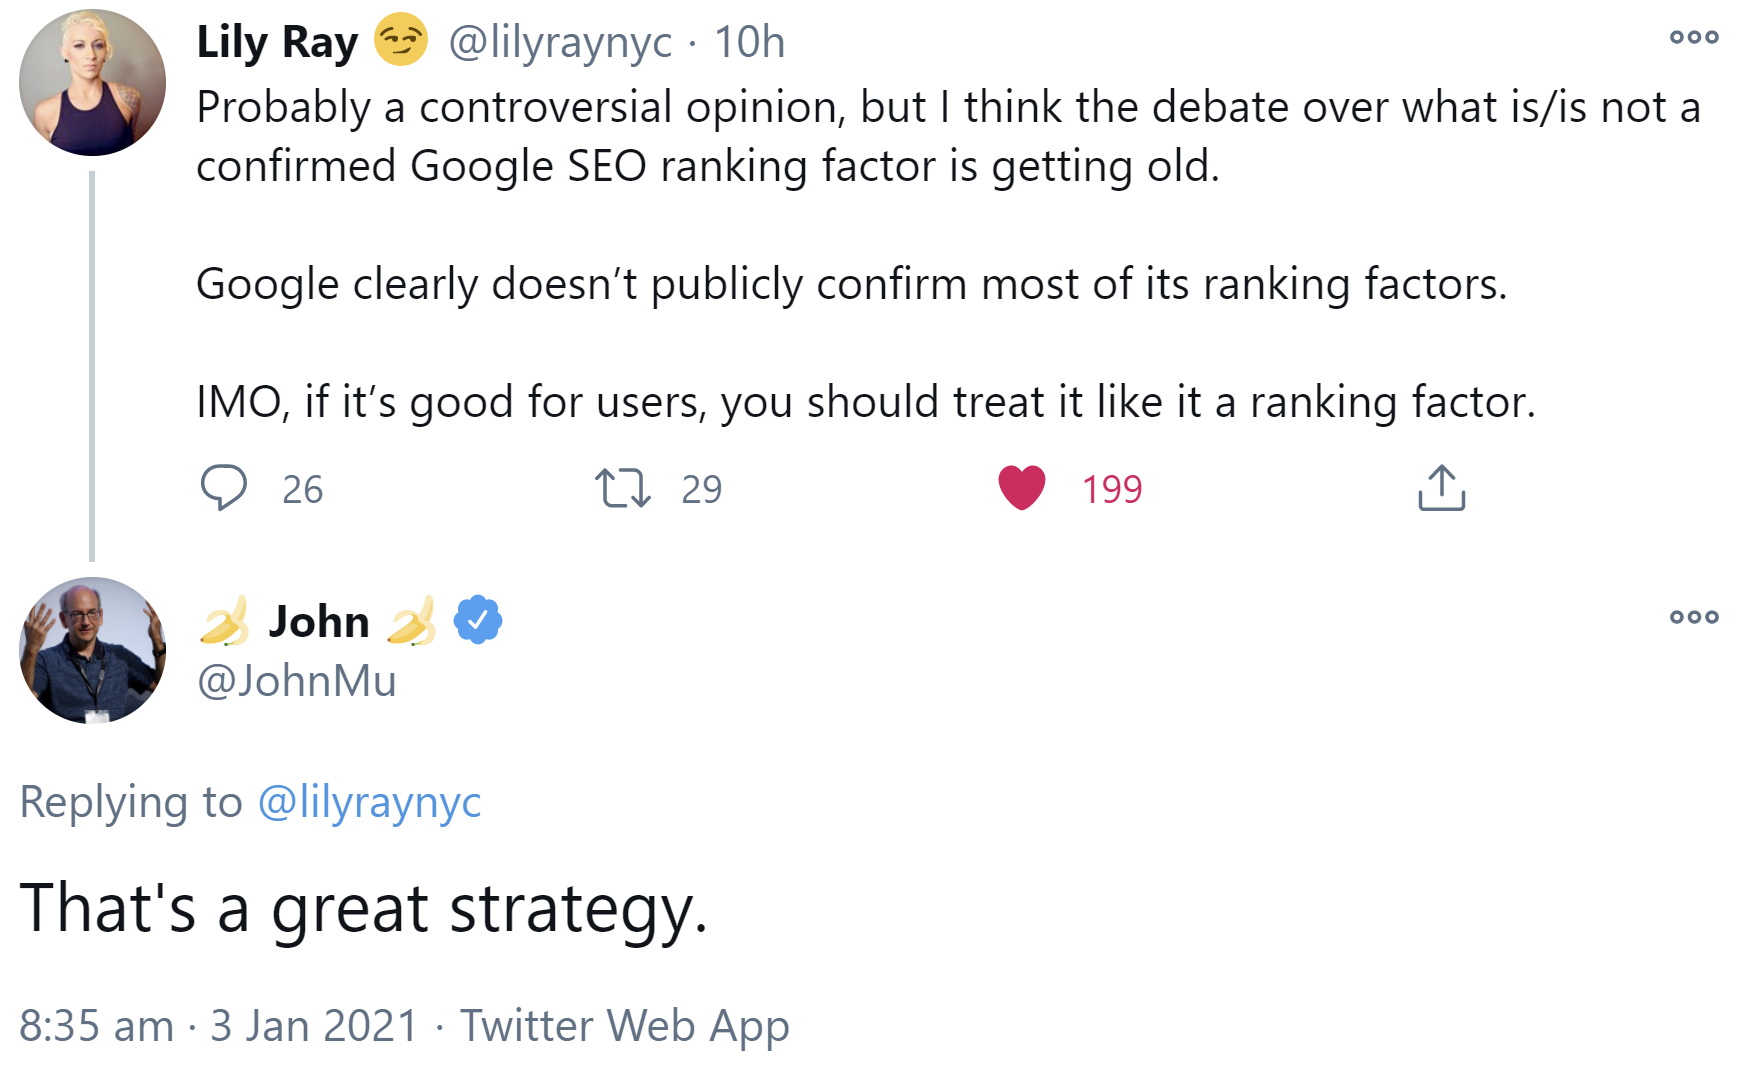Click the 8:35 am 3 Jan 2021 timestamp

pyautogui.click(x=218, y=1026)
